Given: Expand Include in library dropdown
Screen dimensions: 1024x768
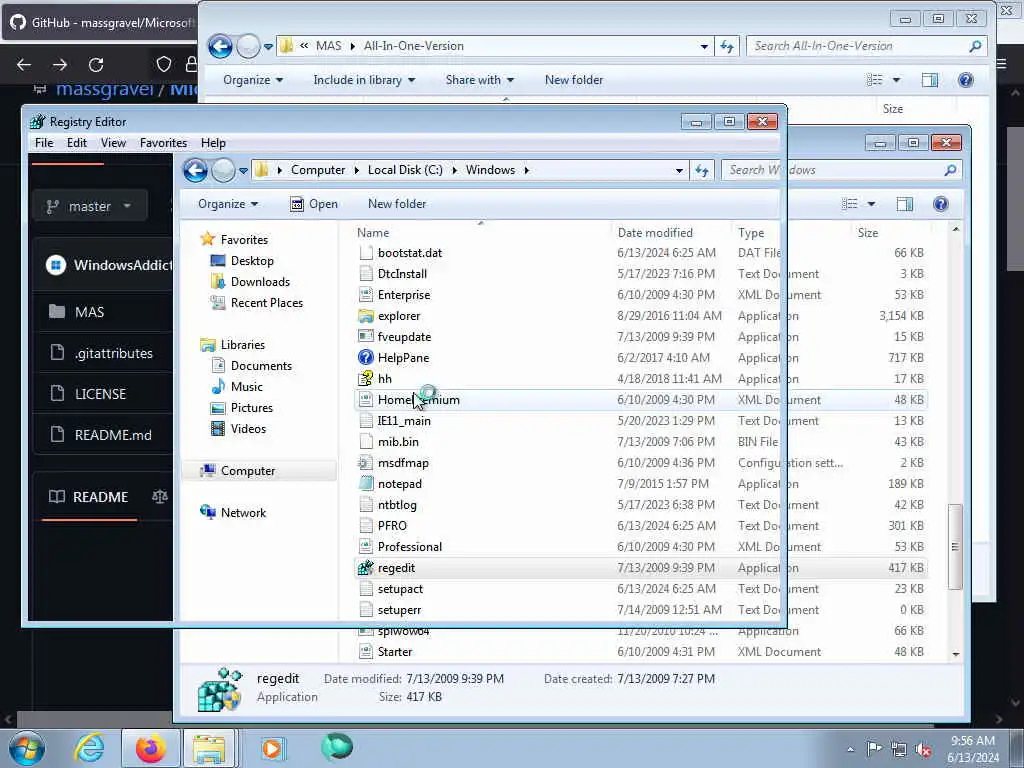Looking at the screenshot, I should [x=364, y=80].
